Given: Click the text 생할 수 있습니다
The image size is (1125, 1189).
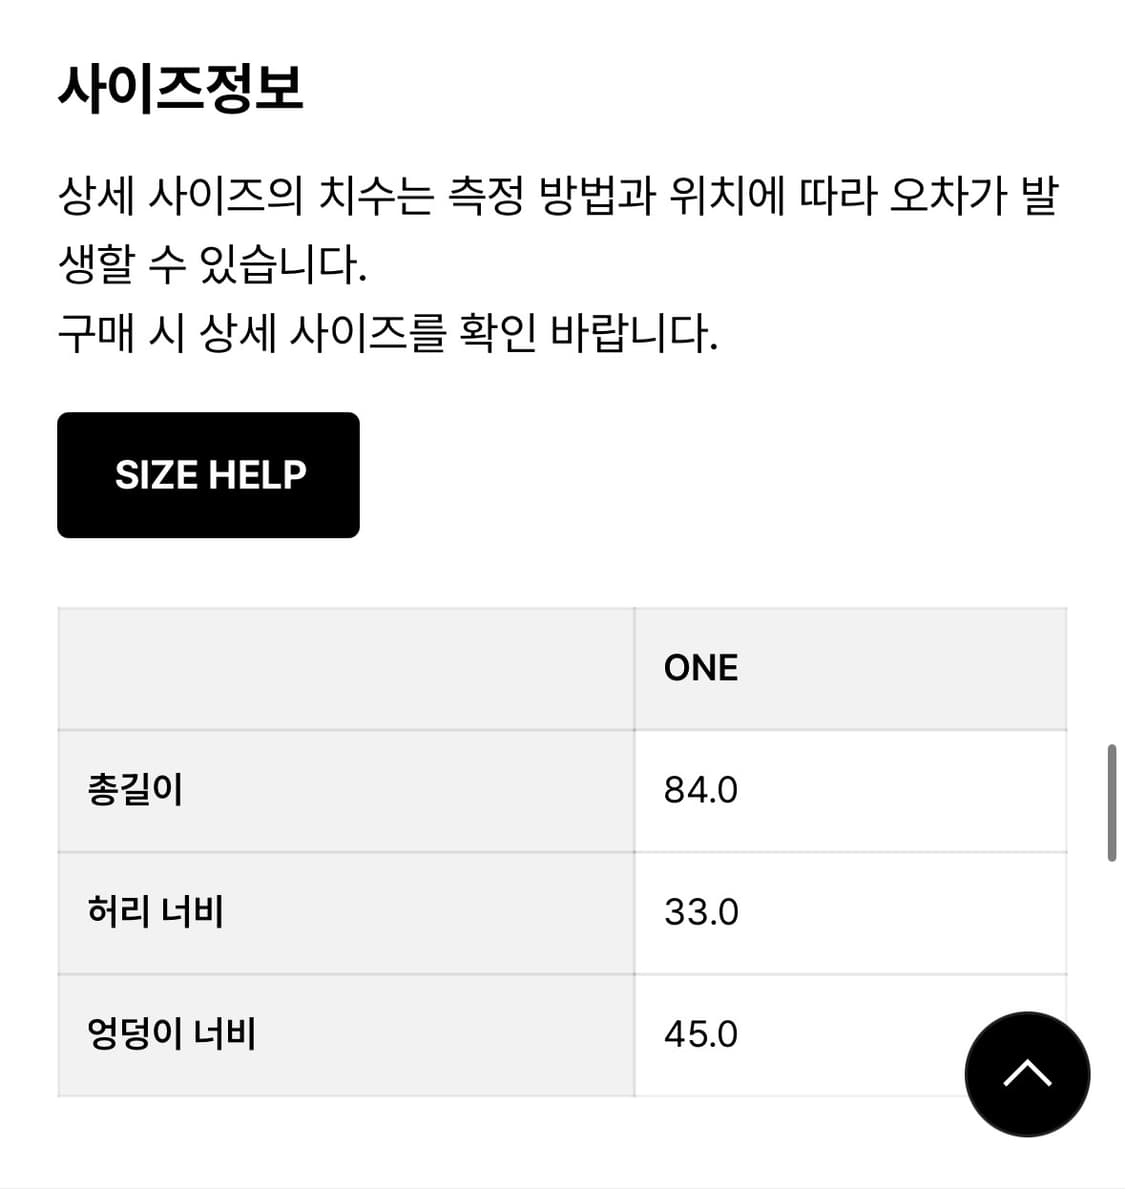Looking at the screenshot, I should pos(212,264).
